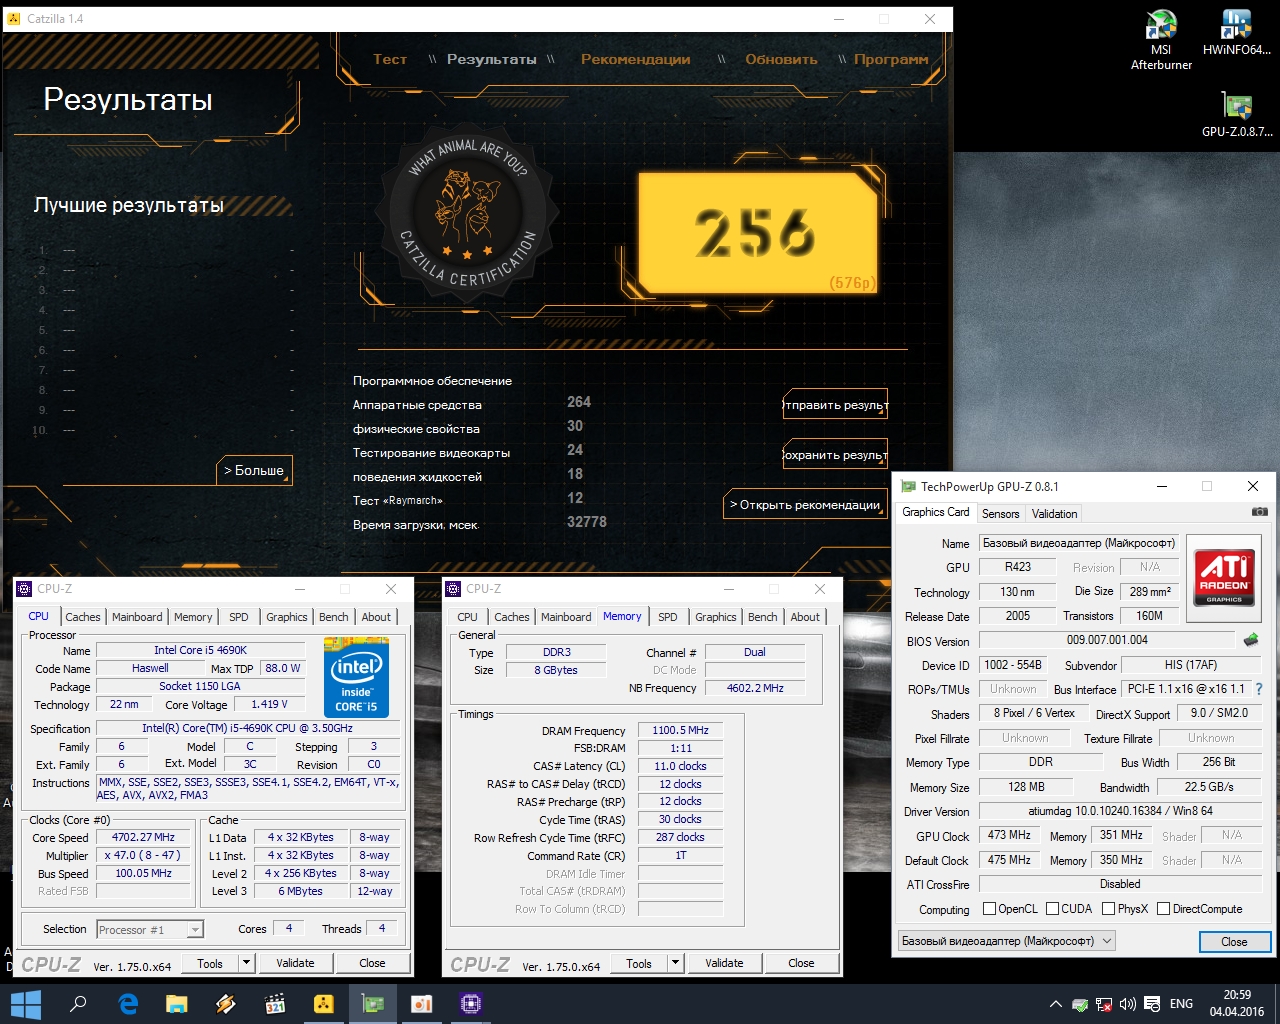Expand the Processor #1 selection dropdown

[195, 930]
